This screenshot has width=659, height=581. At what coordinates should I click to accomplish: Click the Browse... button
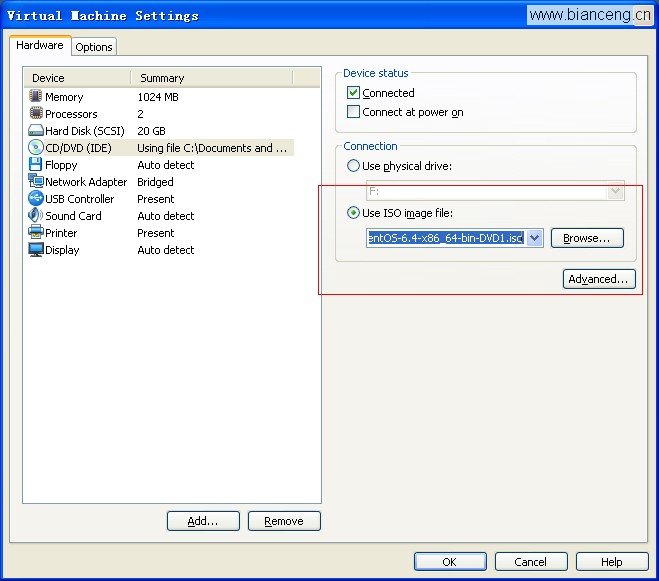pyautogui.click(x=587, y=238)
